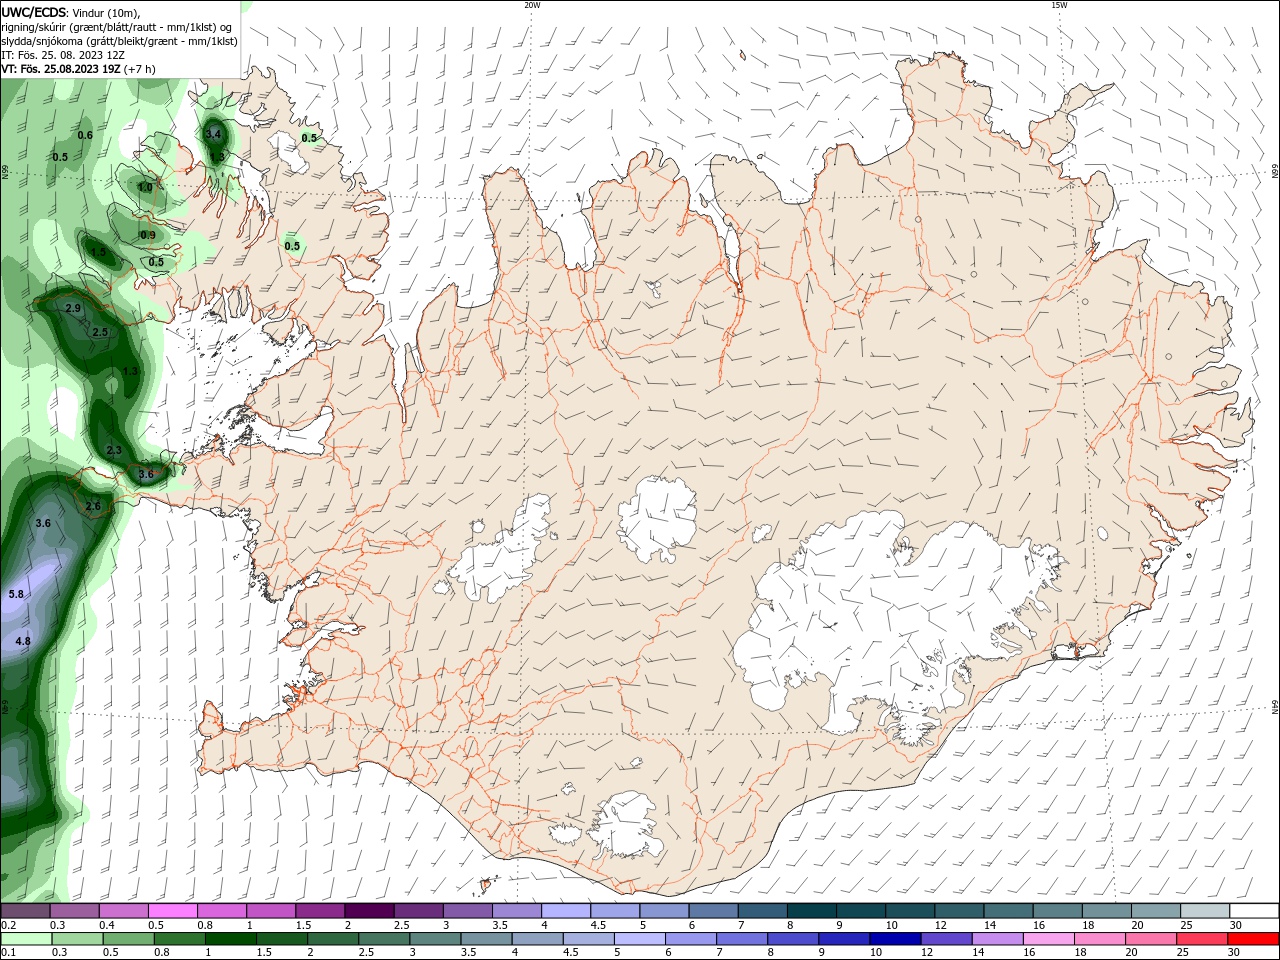
Task: Click the 0.6 precipitation value label
Action: pyautogui.click(x=85, y=135)
